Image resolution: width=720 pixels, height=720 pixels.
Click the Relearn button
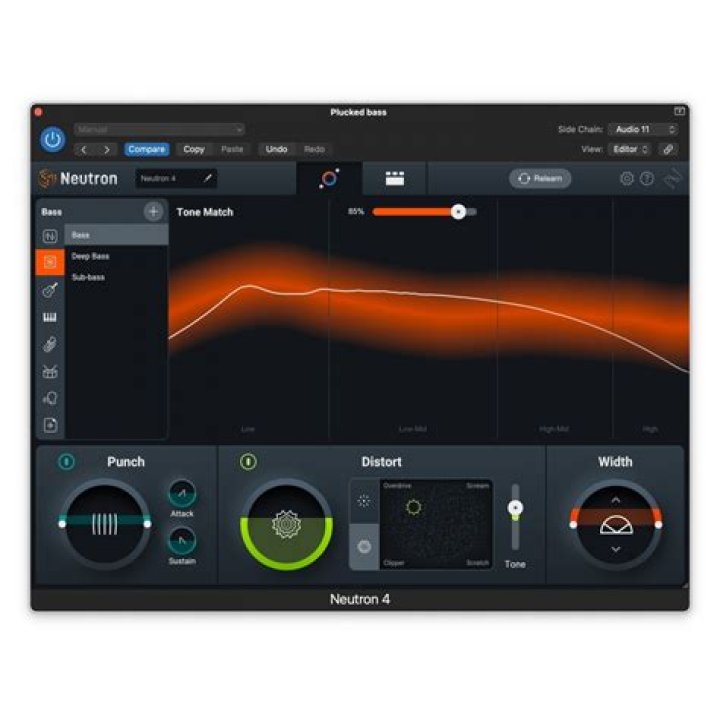540,179
